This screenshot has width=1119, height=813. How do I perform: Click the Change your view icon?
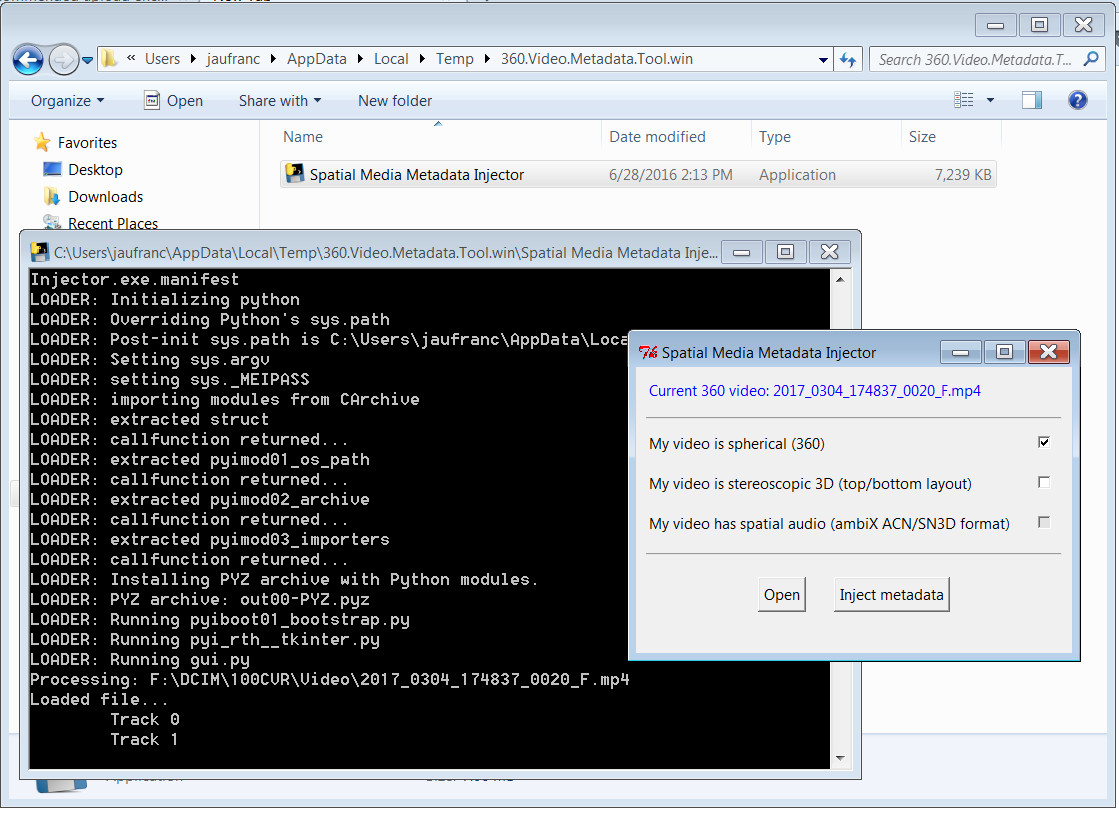tap(963, 100)
